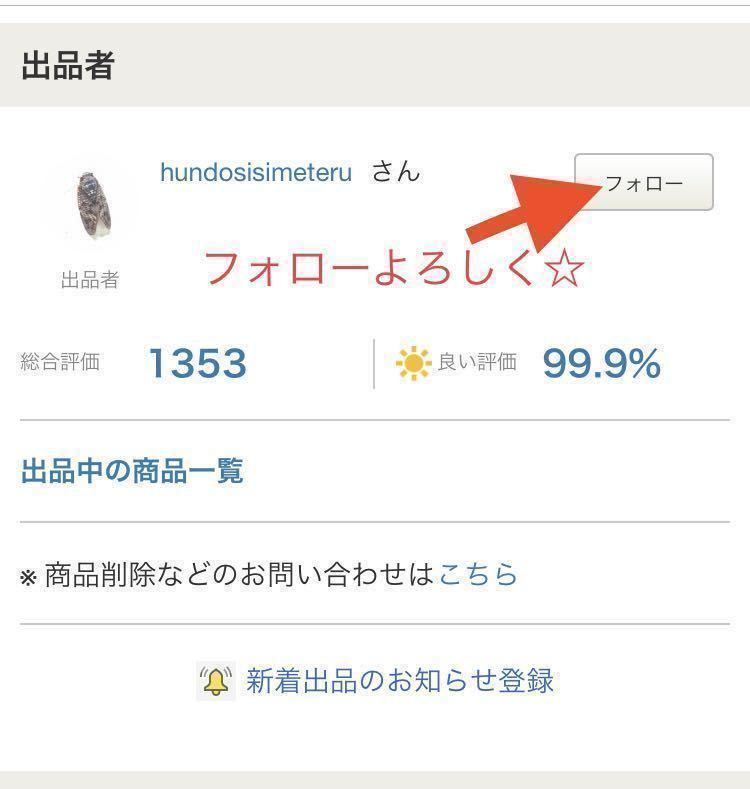
Task: Click the 商品削除などのお問い合わせは text
Action: [240, 574]
